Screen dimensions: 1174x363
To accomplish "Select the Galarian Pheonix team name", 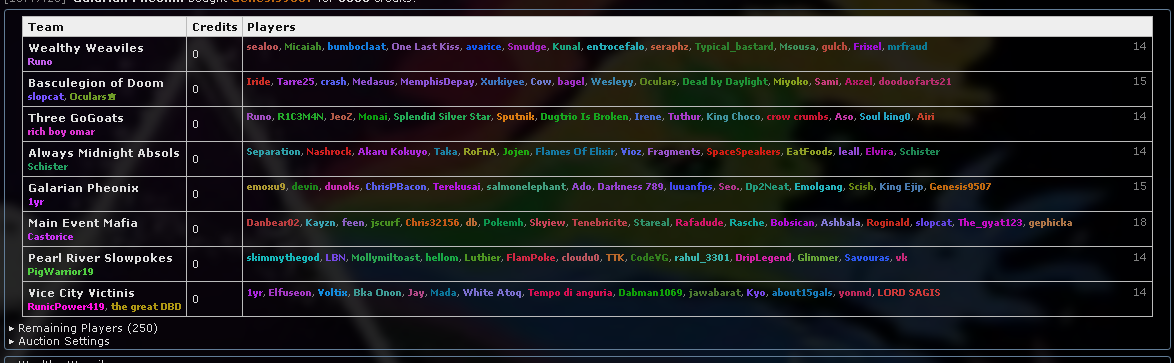I will click(x=83, y=188).
